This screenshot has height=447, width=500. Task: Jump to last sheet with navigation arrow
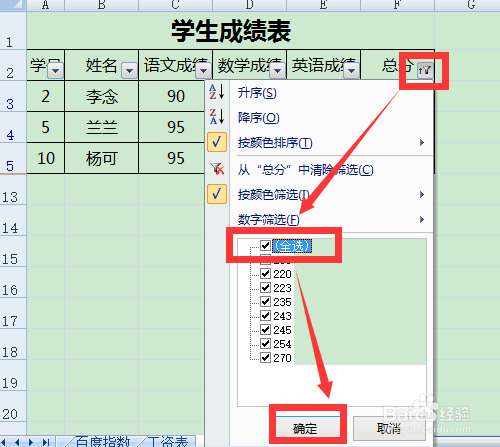coord(46,442)
